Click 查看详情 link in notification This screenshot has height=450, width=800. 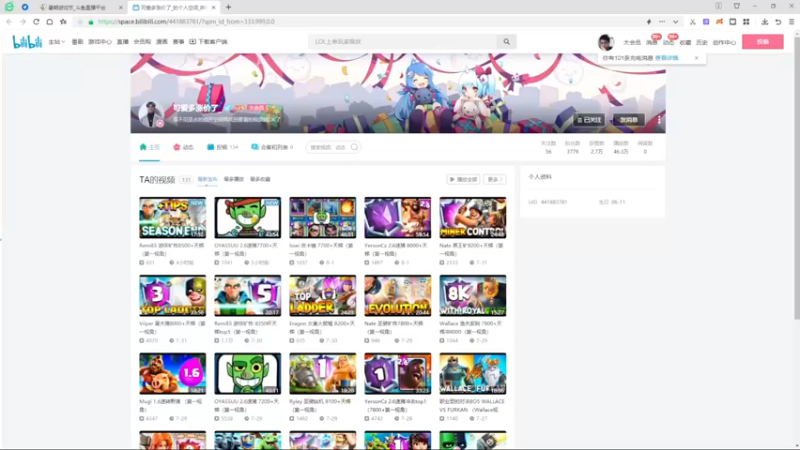(666, 58)
